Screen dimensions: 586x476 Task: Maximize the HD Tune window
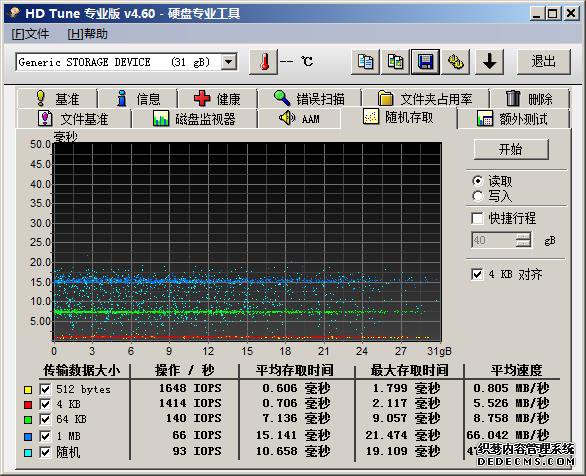tap(552, 13)
